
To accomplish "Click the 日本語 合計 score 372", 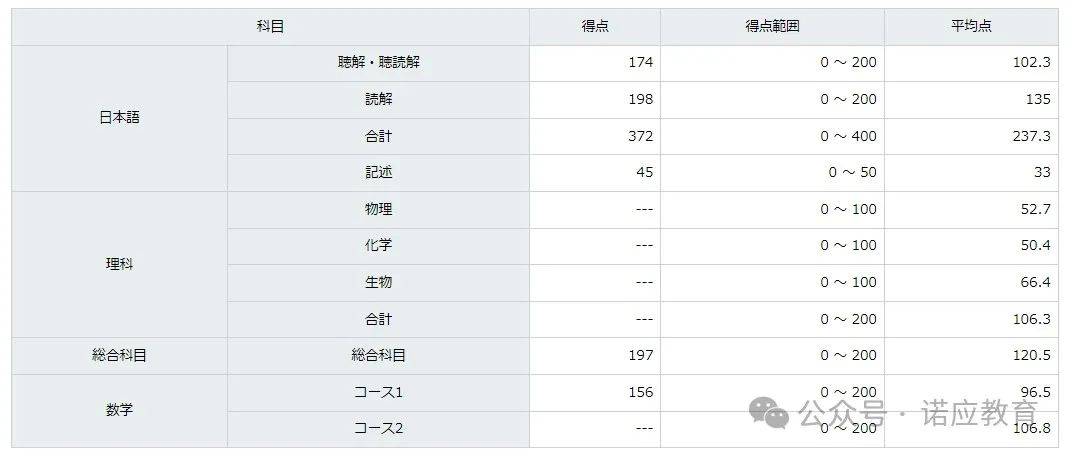I will (641, 136).
